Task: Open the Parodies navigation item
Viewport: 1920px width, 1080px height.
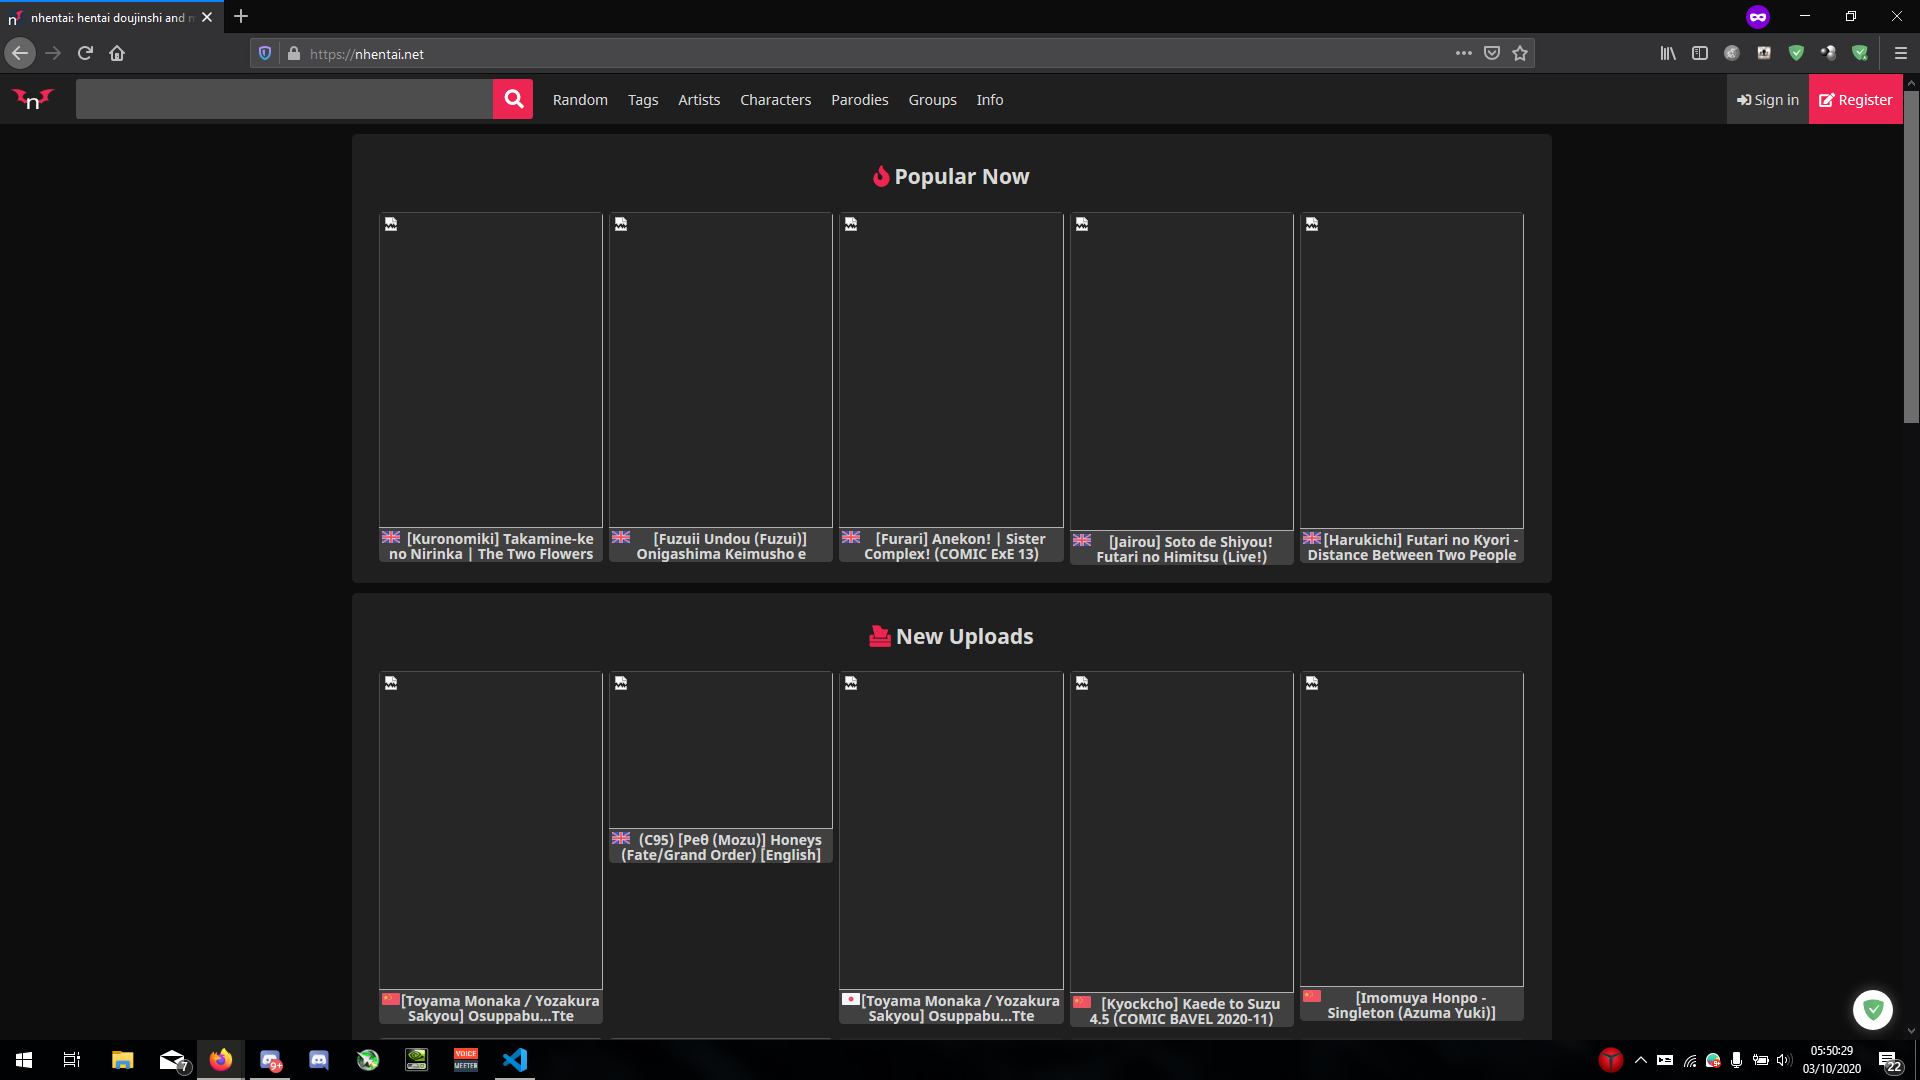Action: click(859, 99)
